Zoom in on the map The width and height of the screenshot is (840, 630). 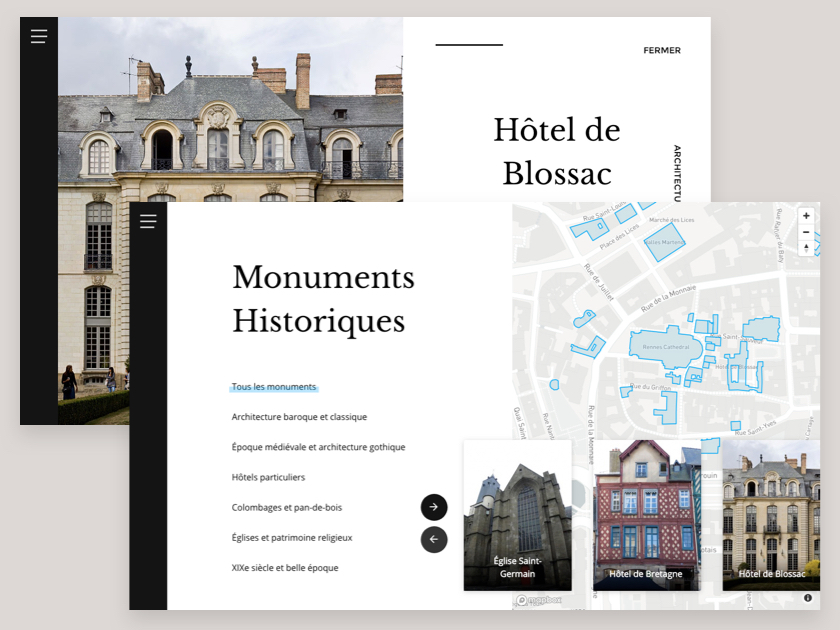tap(806, 215)
